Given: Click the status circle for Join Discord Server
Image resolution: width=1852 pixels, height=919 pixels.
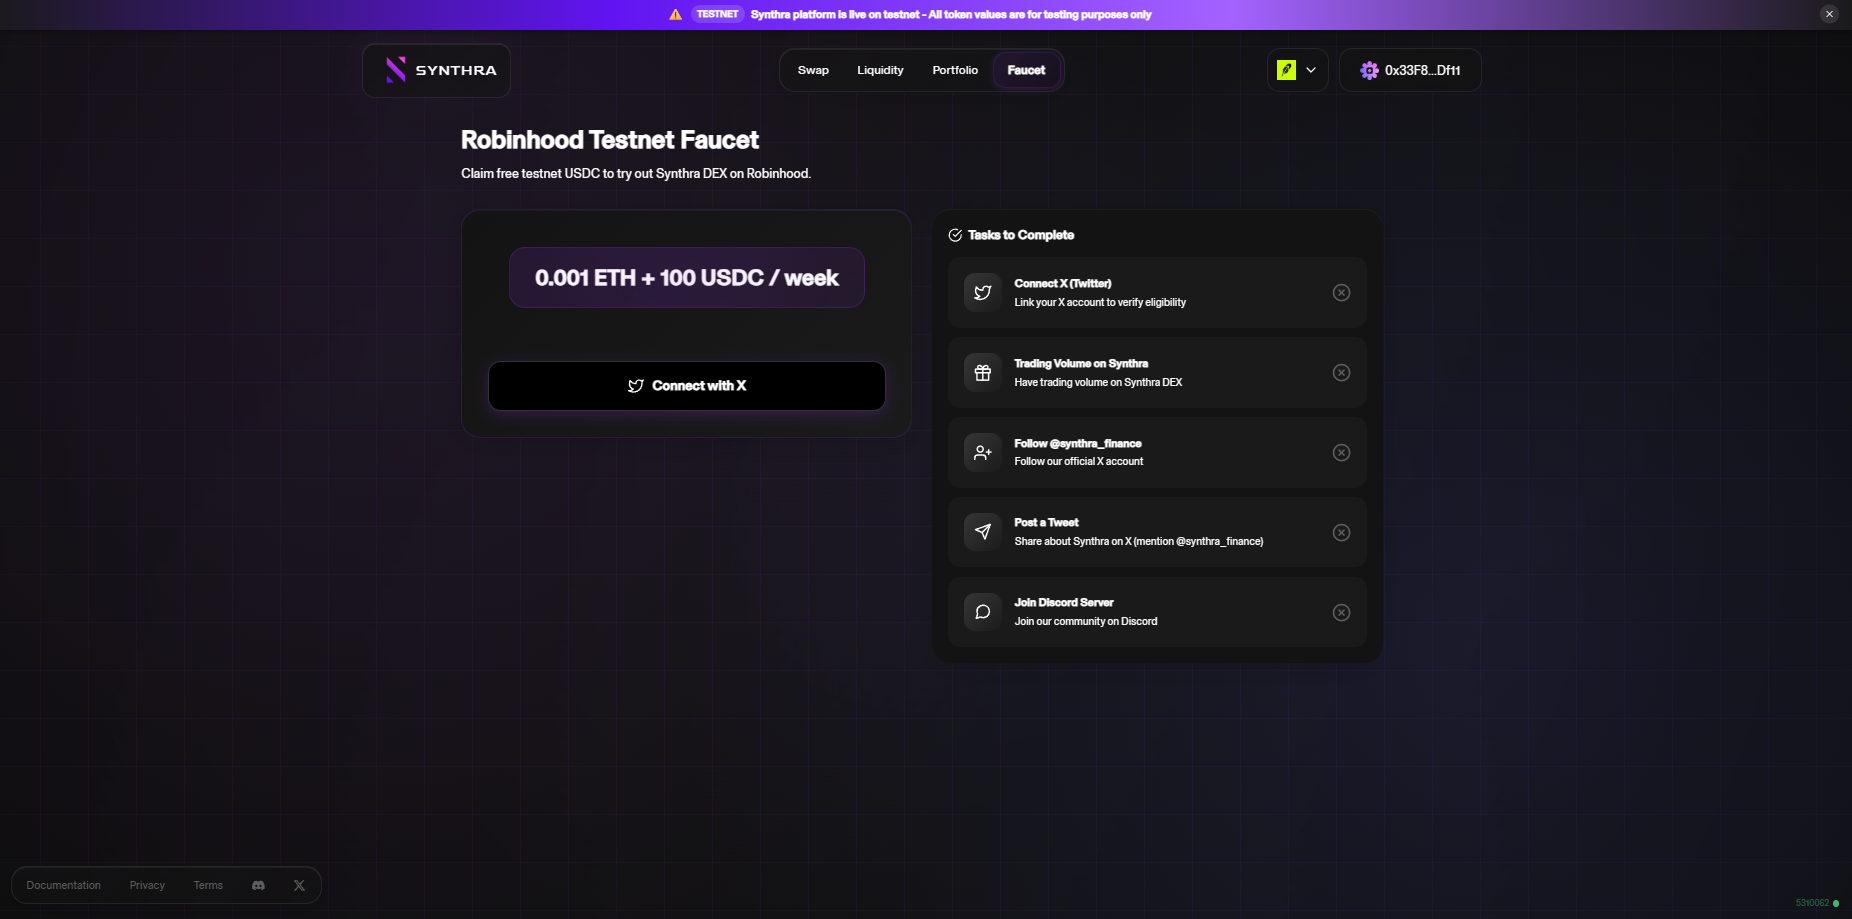Looking at the screenshot, I should coord(1341,612).
